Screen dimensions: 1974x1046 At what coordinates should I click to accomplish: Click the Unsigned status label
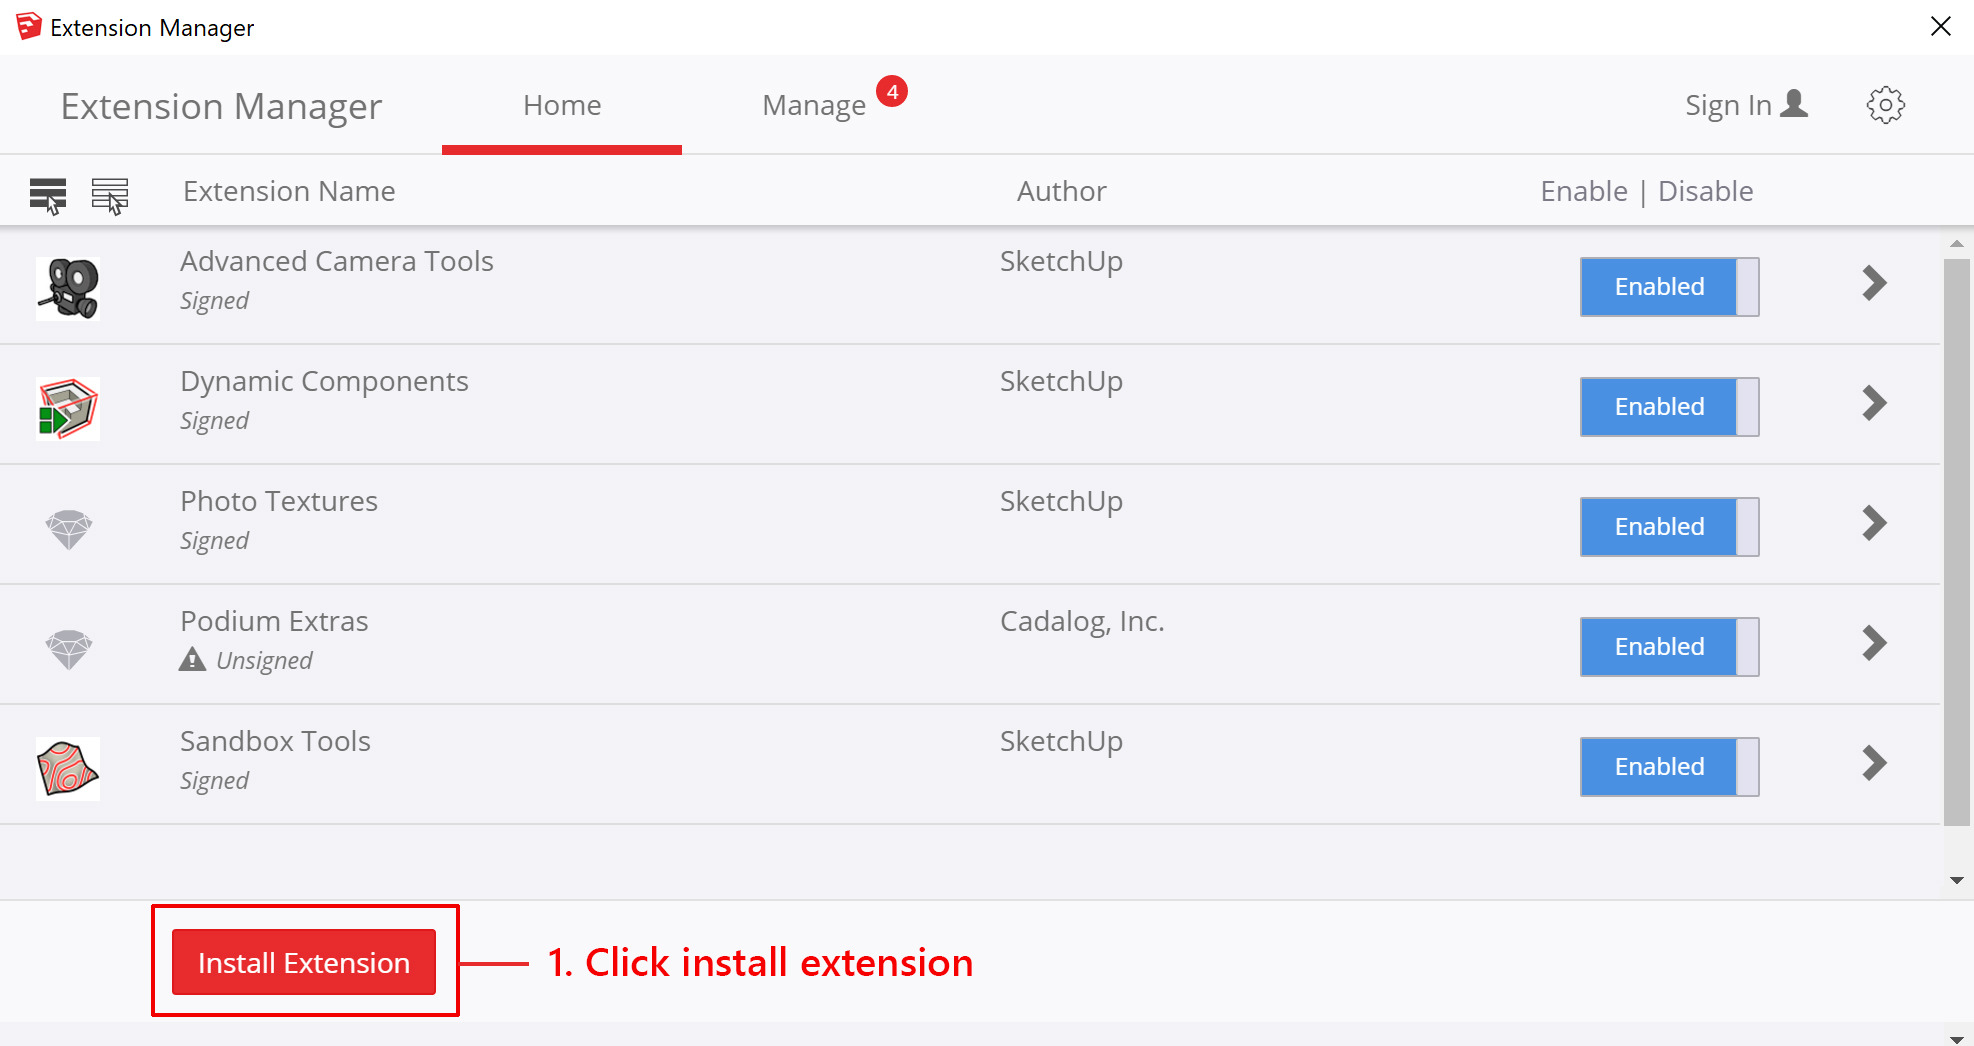click(x=264, y=661)
